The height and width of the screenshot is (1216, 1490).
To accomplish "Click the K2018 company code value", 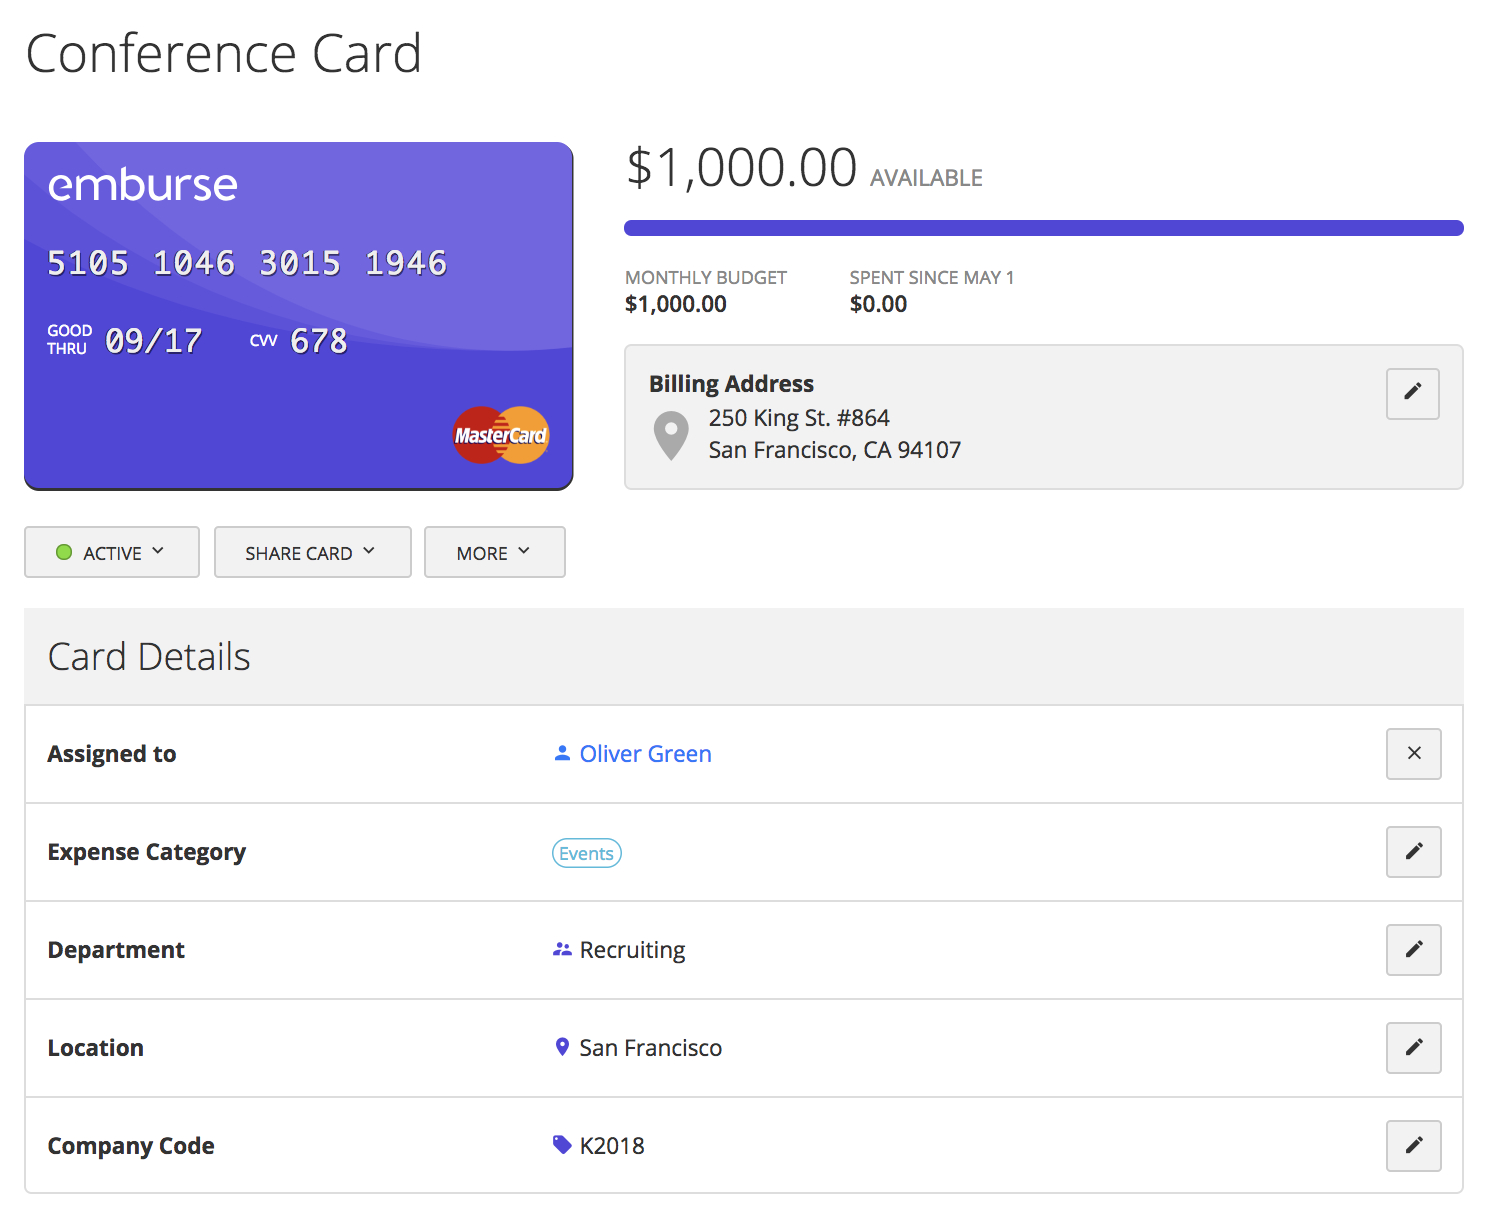I will (x=612, y=1146).
